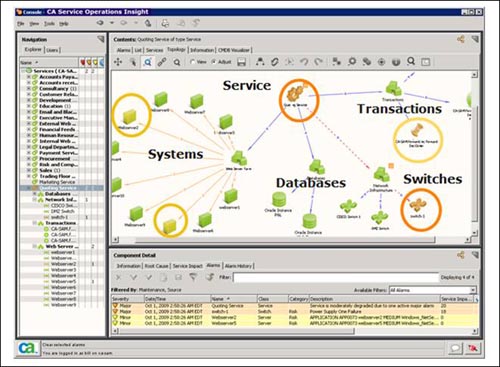The height and width of the screenshot is (367, 500).
Task: Expand the Accounts Payable service node
Action: coord(29,77)
